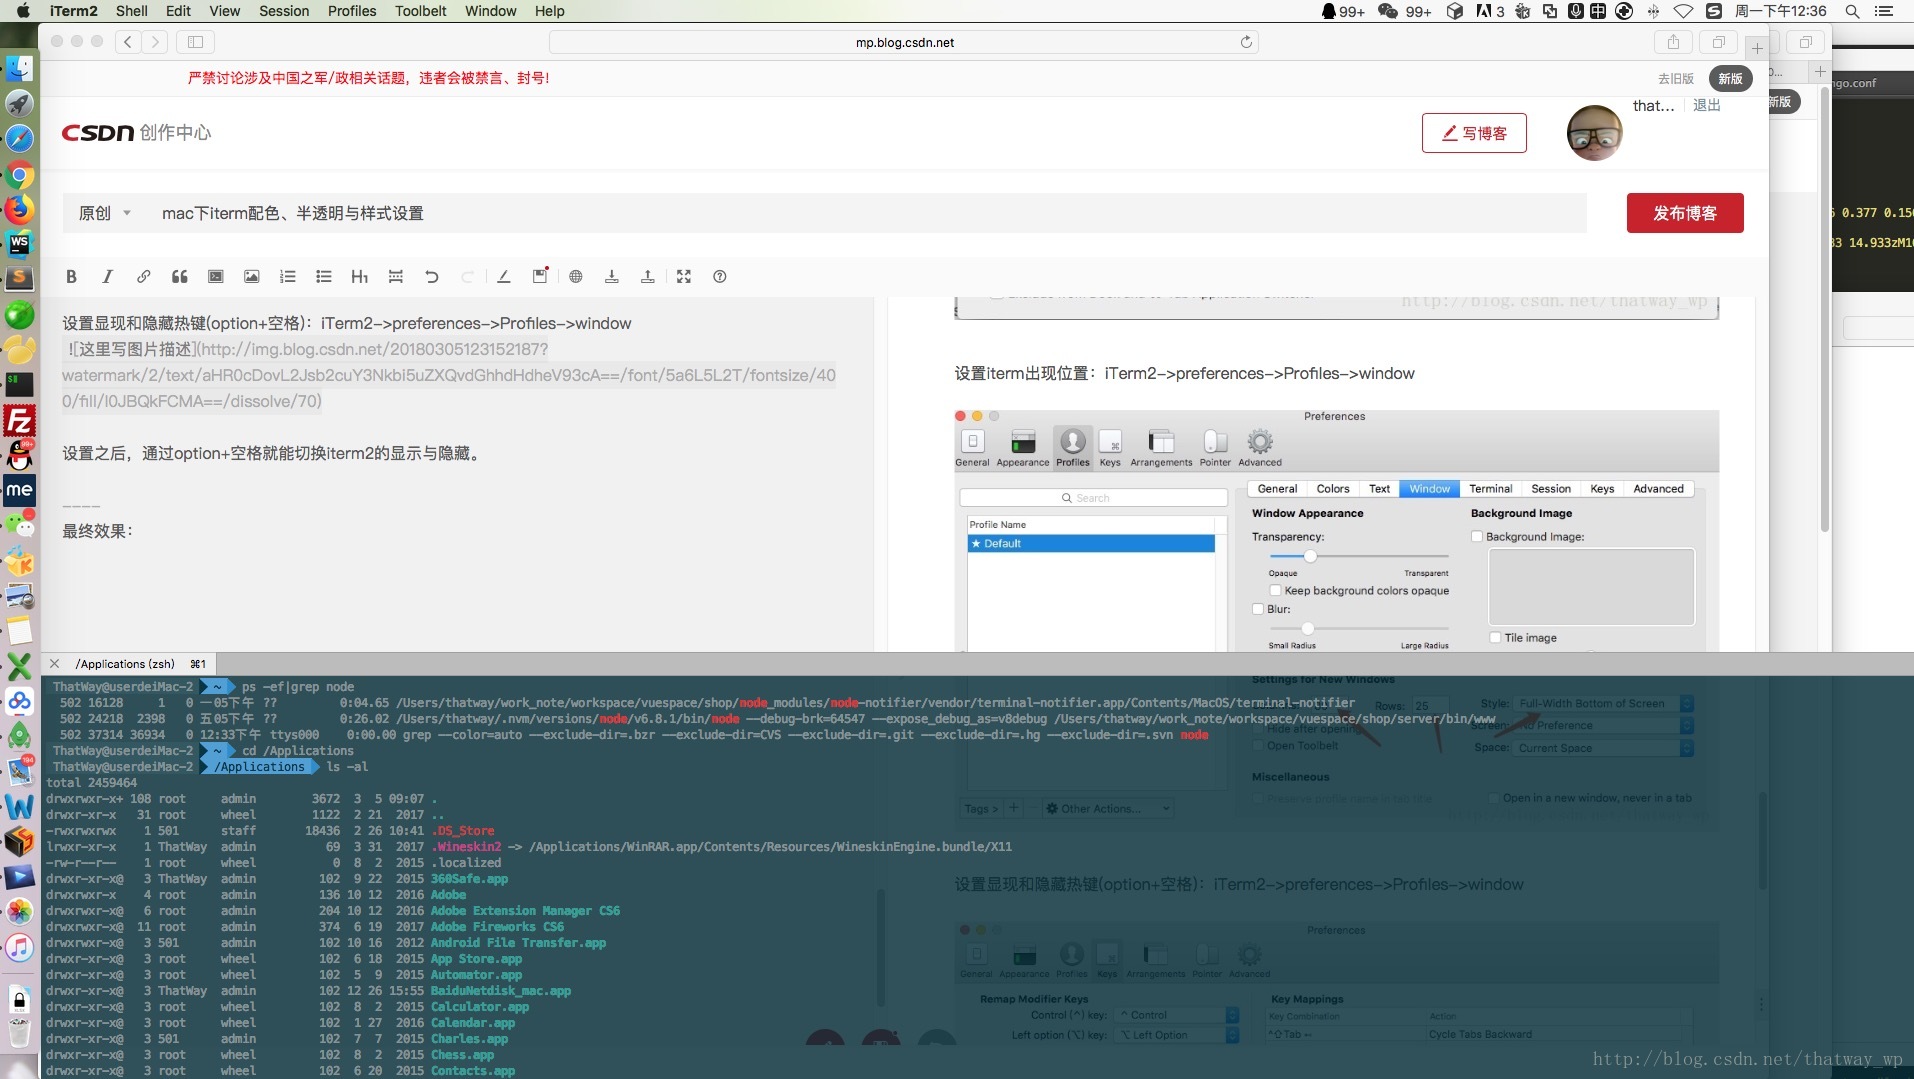Open WebStorm from the dock
1914x1079 pixels.
(19, 244)
